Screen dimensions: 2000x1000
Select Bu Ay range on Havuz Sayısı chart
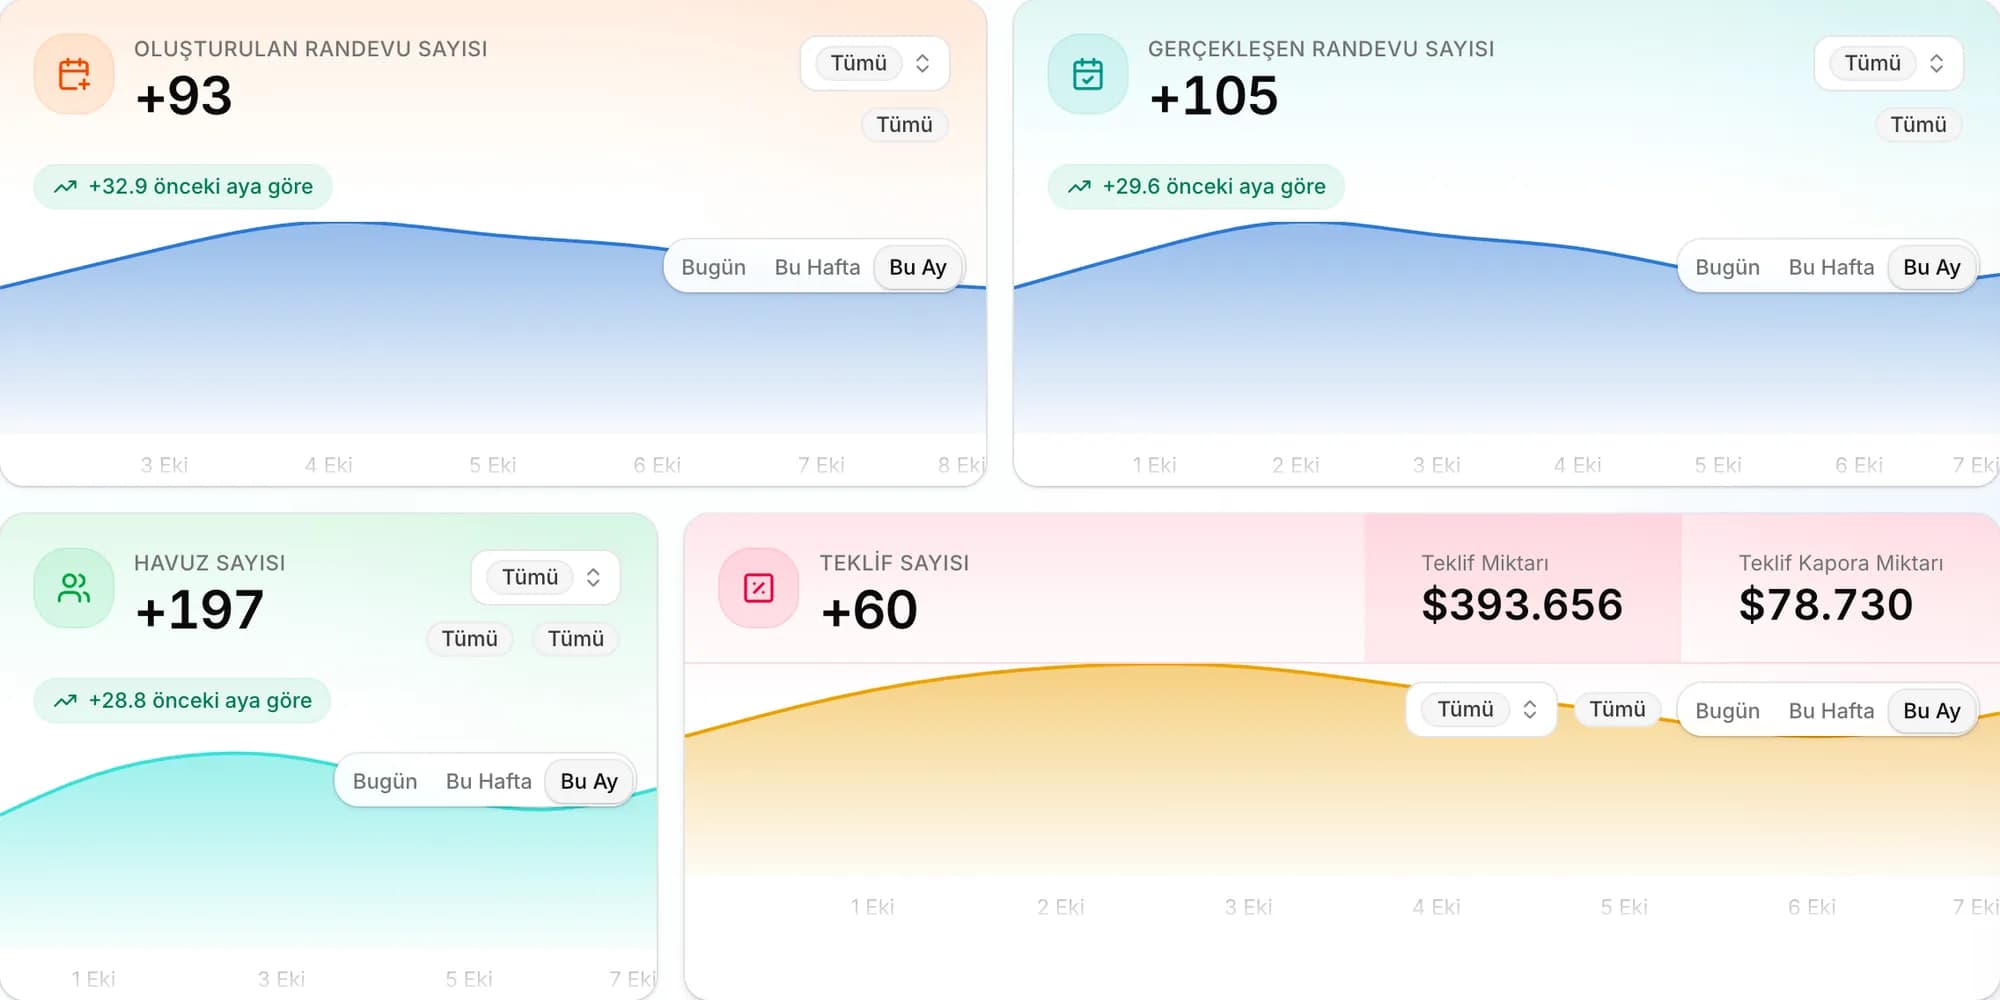pos(589,781)
